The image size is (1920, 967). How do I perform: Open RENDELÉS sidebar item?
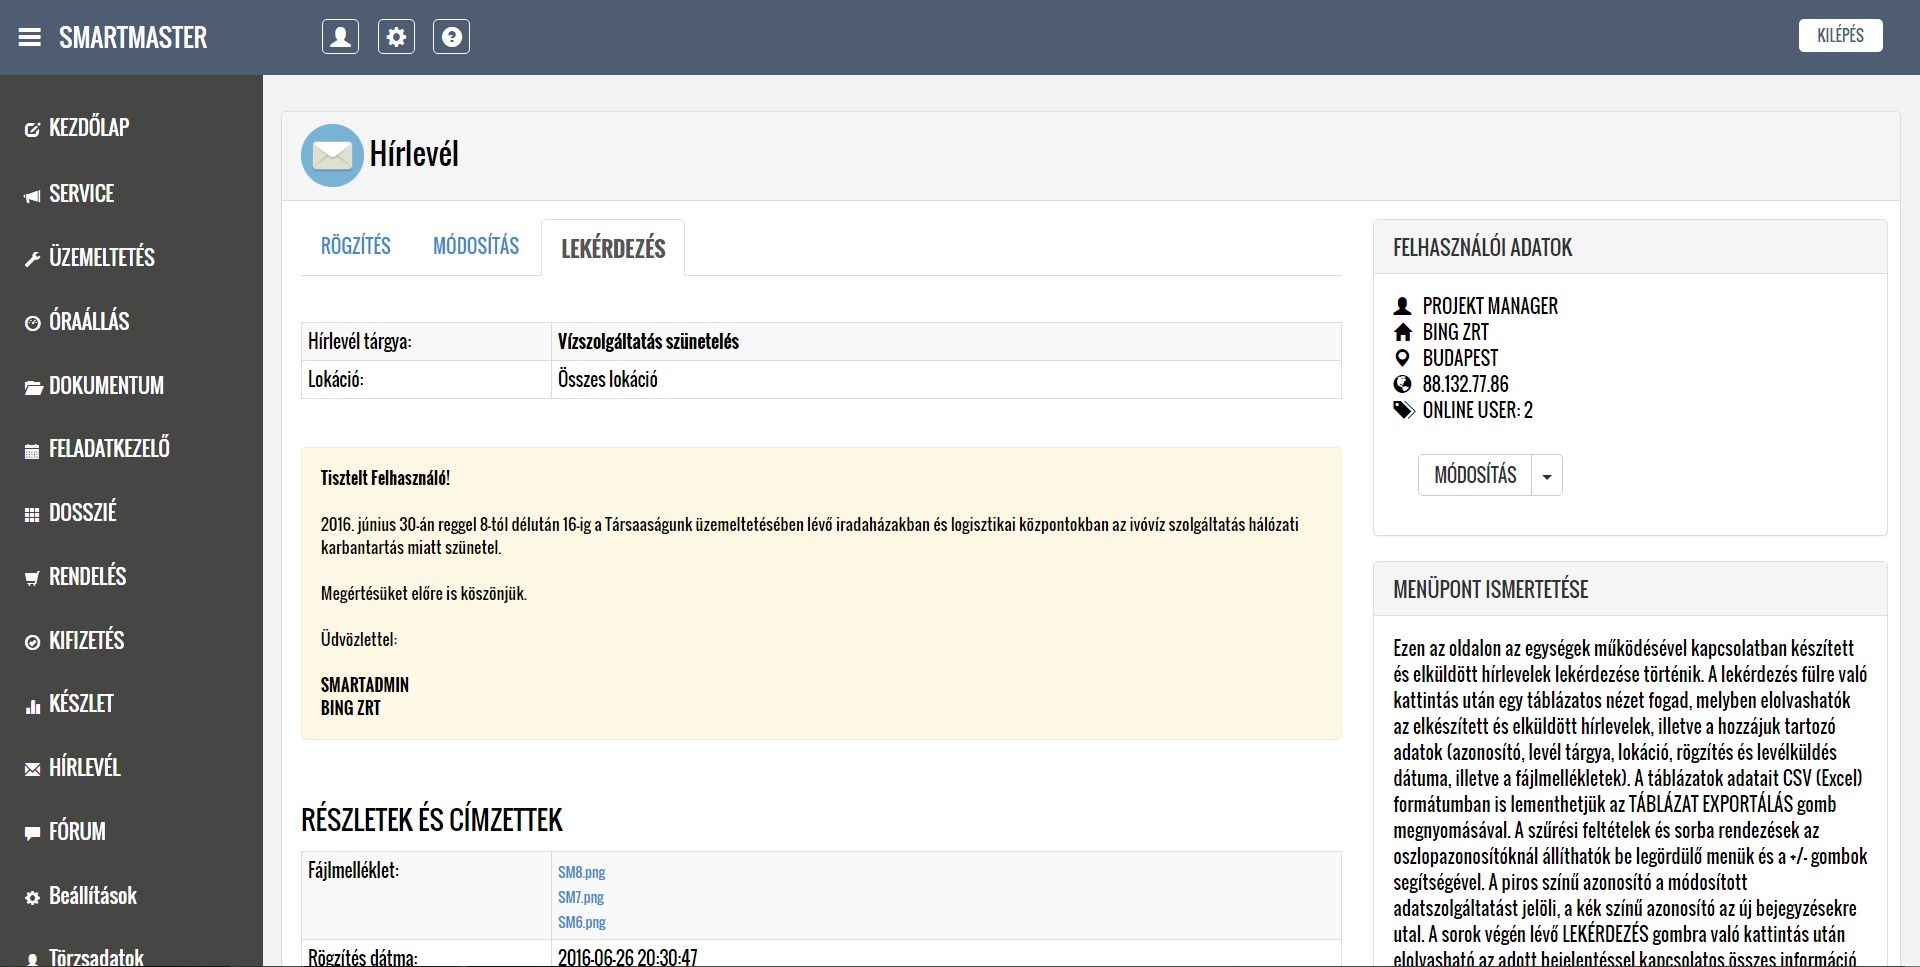pos(87,577)
